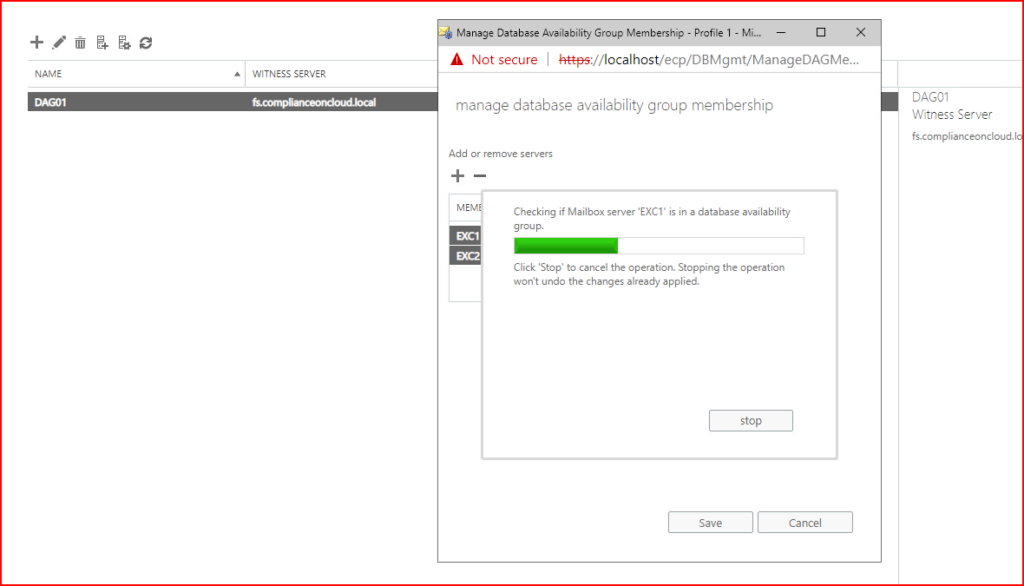The width and height of the screenshot is (1024, 586).
Task: Click the edit pencil icon
Action: click(x=59, y=42)
